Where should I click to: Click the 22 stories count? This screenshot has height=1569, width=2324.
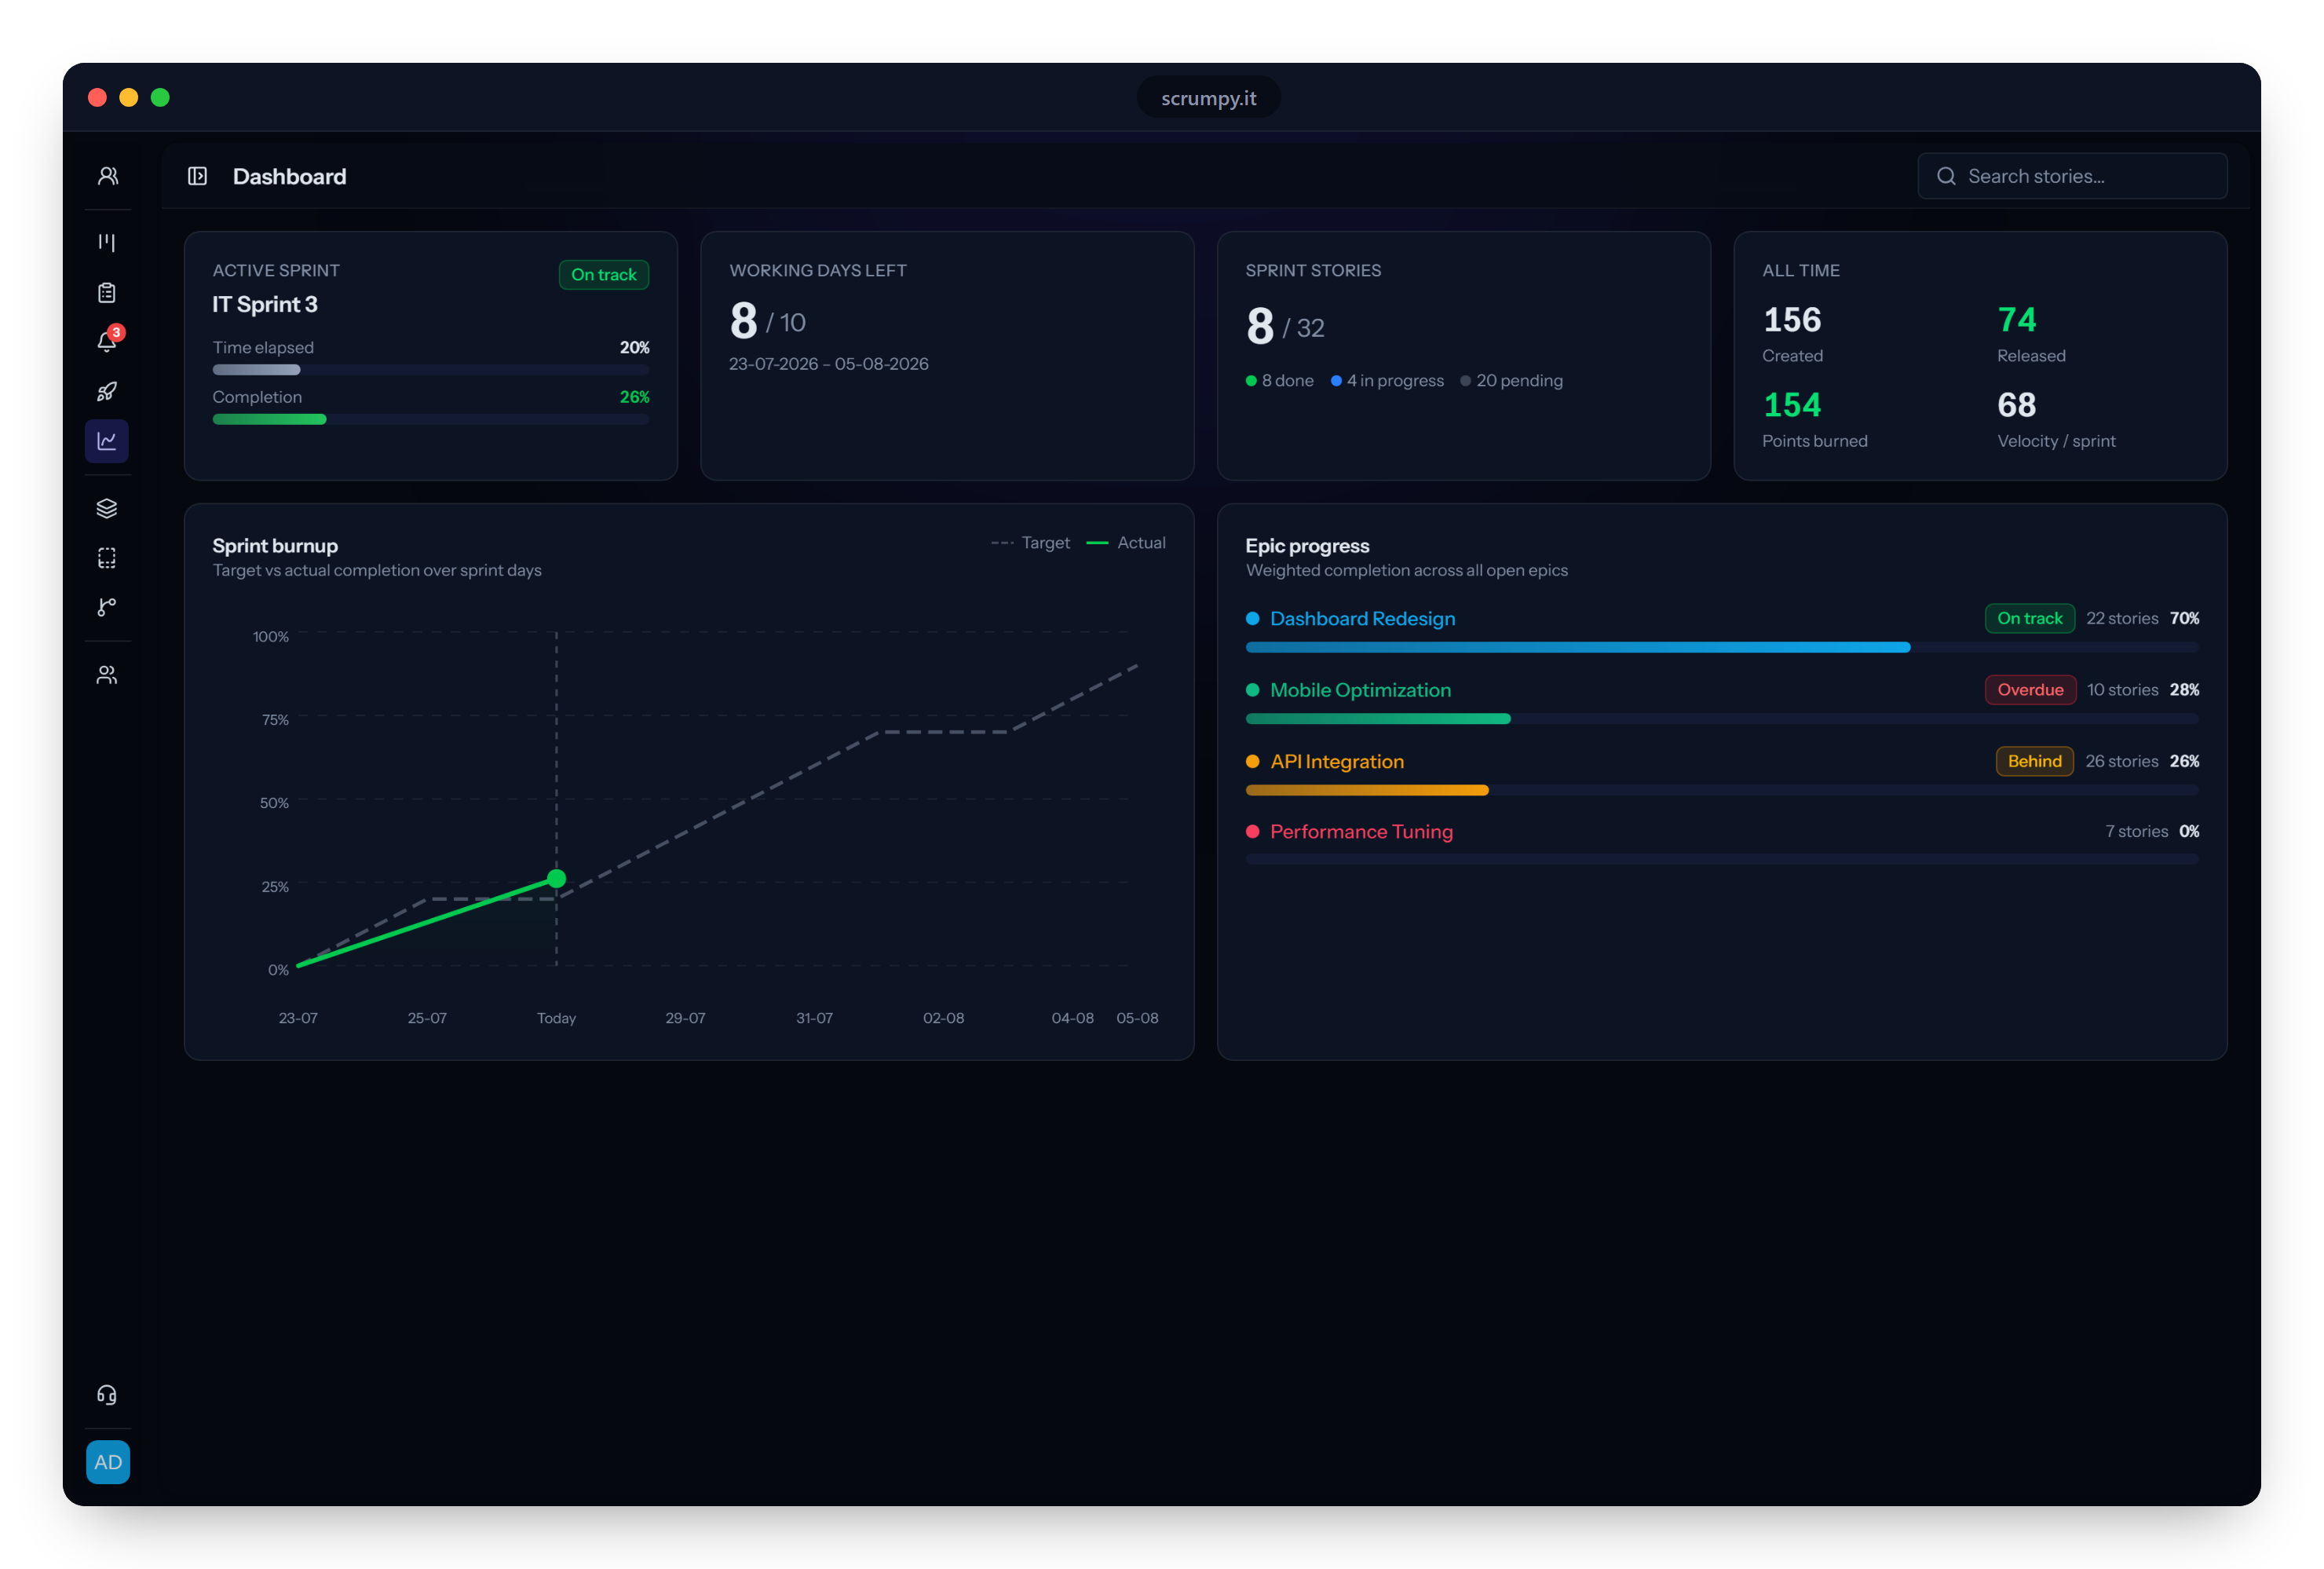(x=2122, y=618)
